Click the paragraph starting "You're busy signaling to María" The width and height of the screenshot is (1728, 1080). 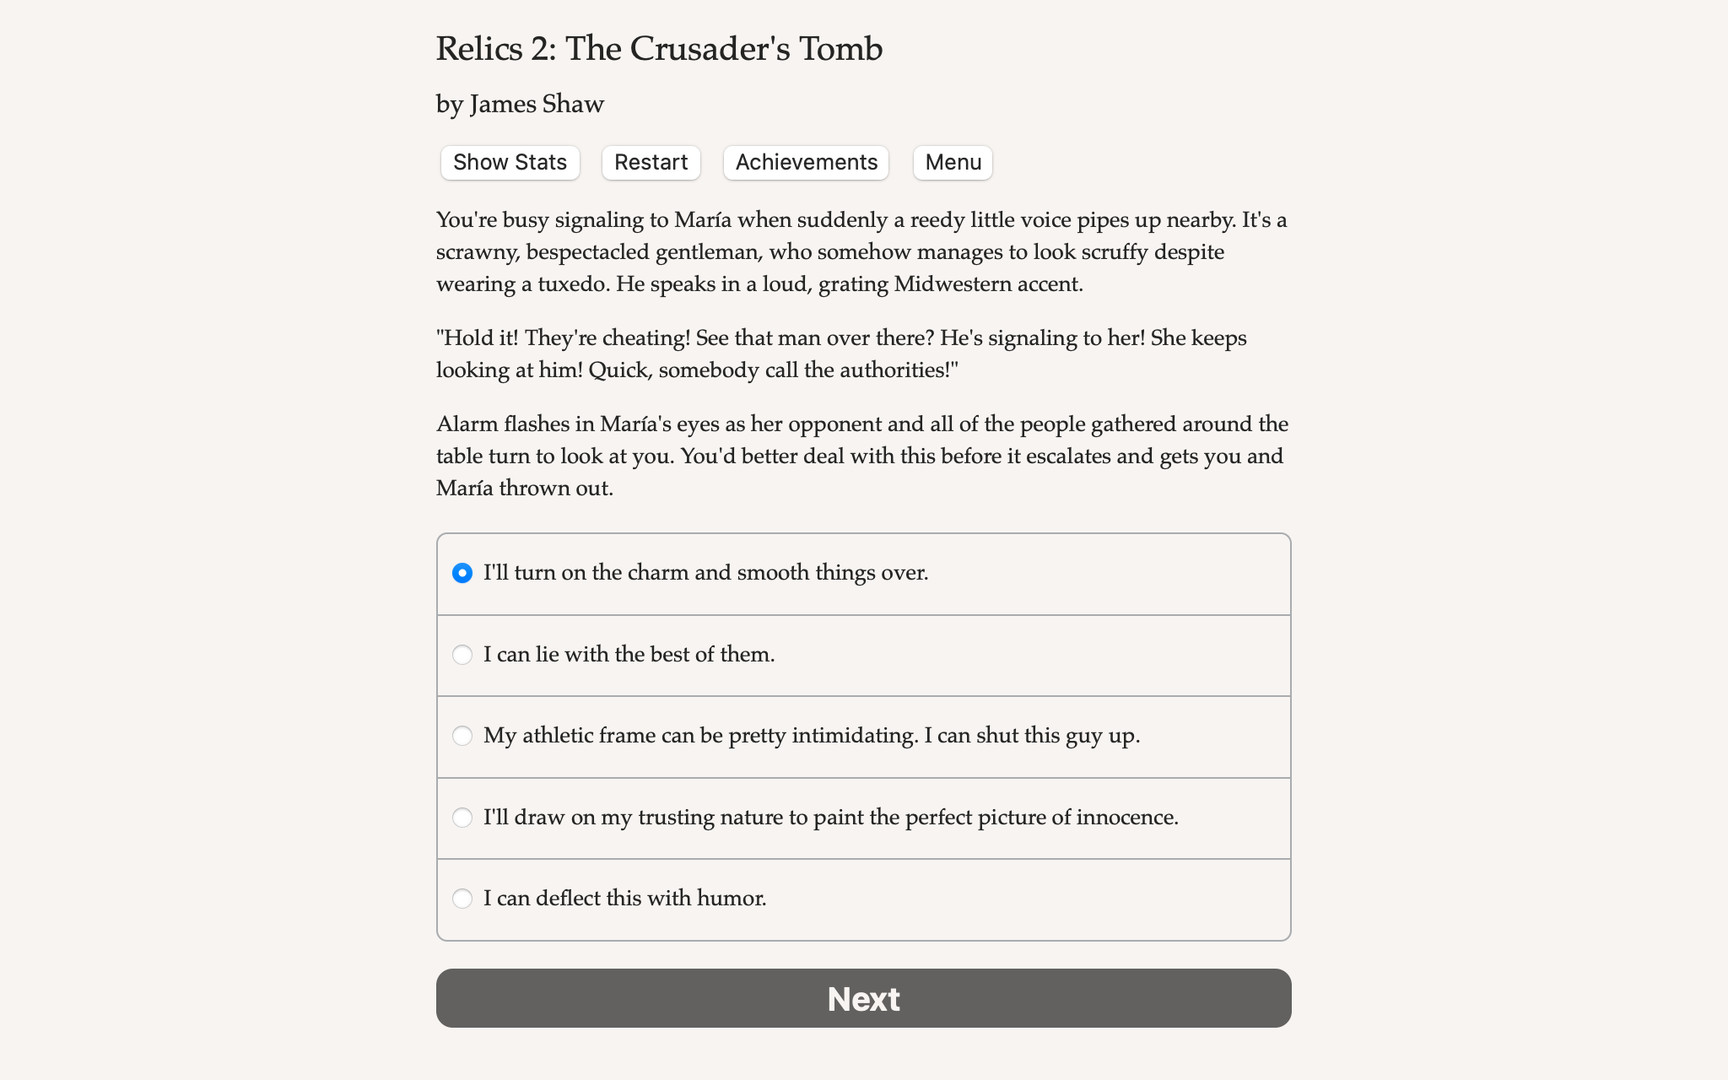[862, 252]
